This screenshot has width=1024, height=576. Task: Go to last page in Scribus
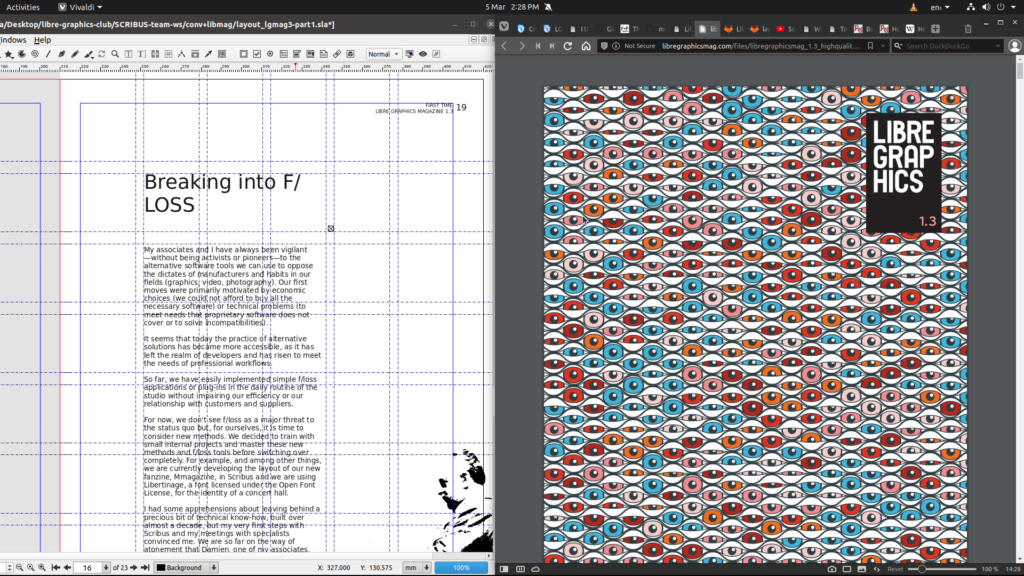(145, 568)
